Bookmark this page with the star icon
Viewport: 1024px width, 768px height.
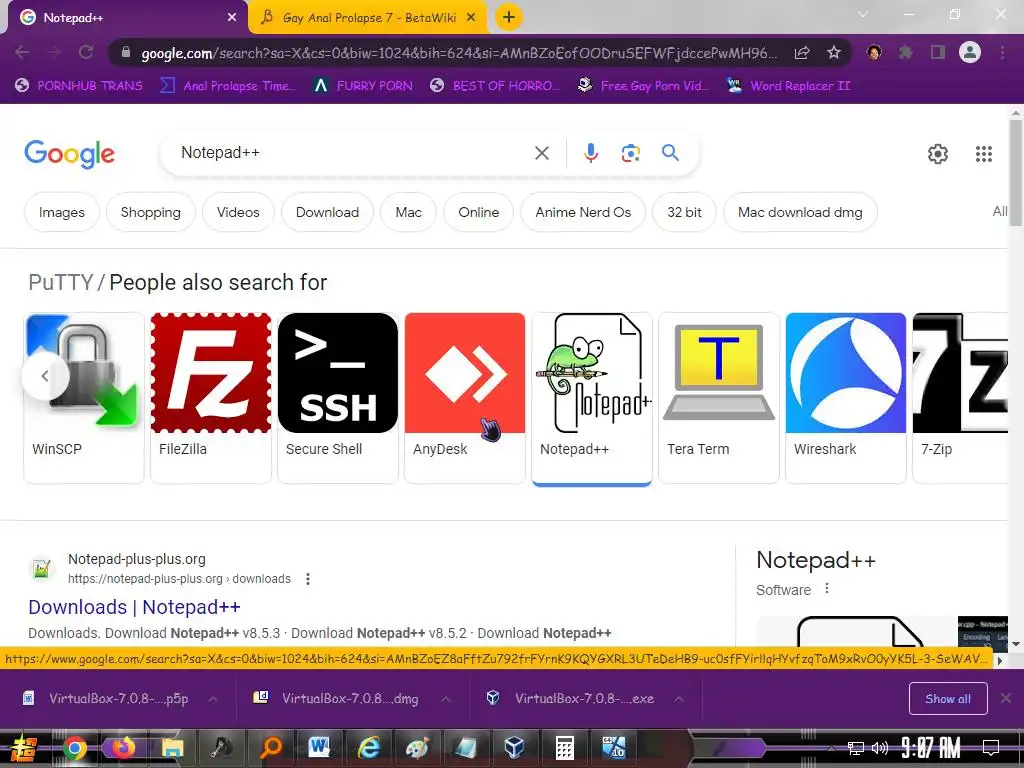tap(834, 52)
